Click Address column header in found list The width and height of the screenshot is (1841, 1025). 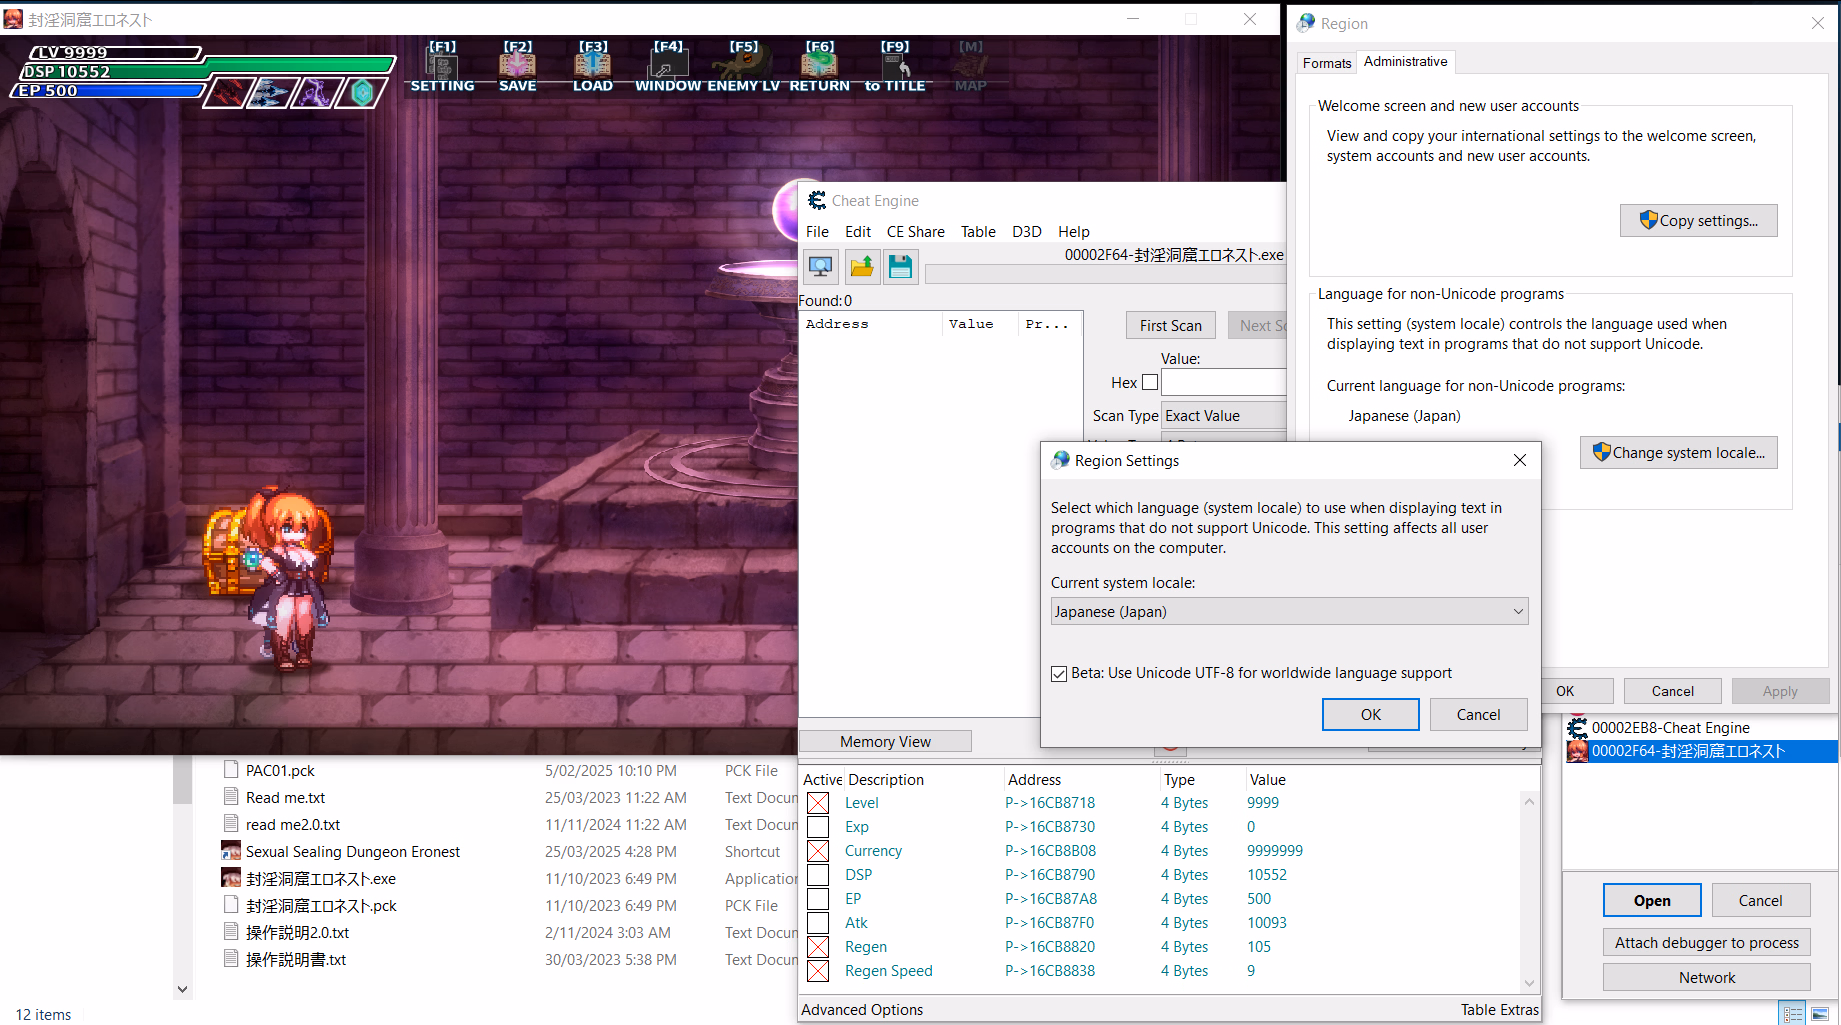point(870,324)
